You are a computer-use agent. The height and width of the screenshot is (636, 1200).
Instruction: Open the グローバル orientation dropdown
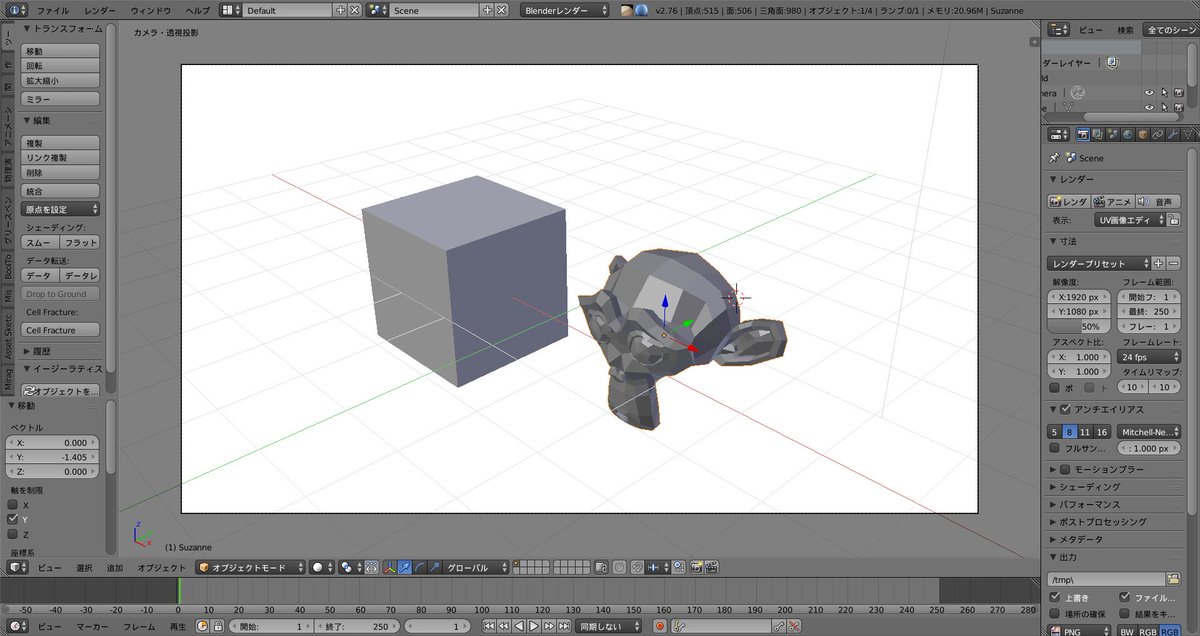[475, 567]
